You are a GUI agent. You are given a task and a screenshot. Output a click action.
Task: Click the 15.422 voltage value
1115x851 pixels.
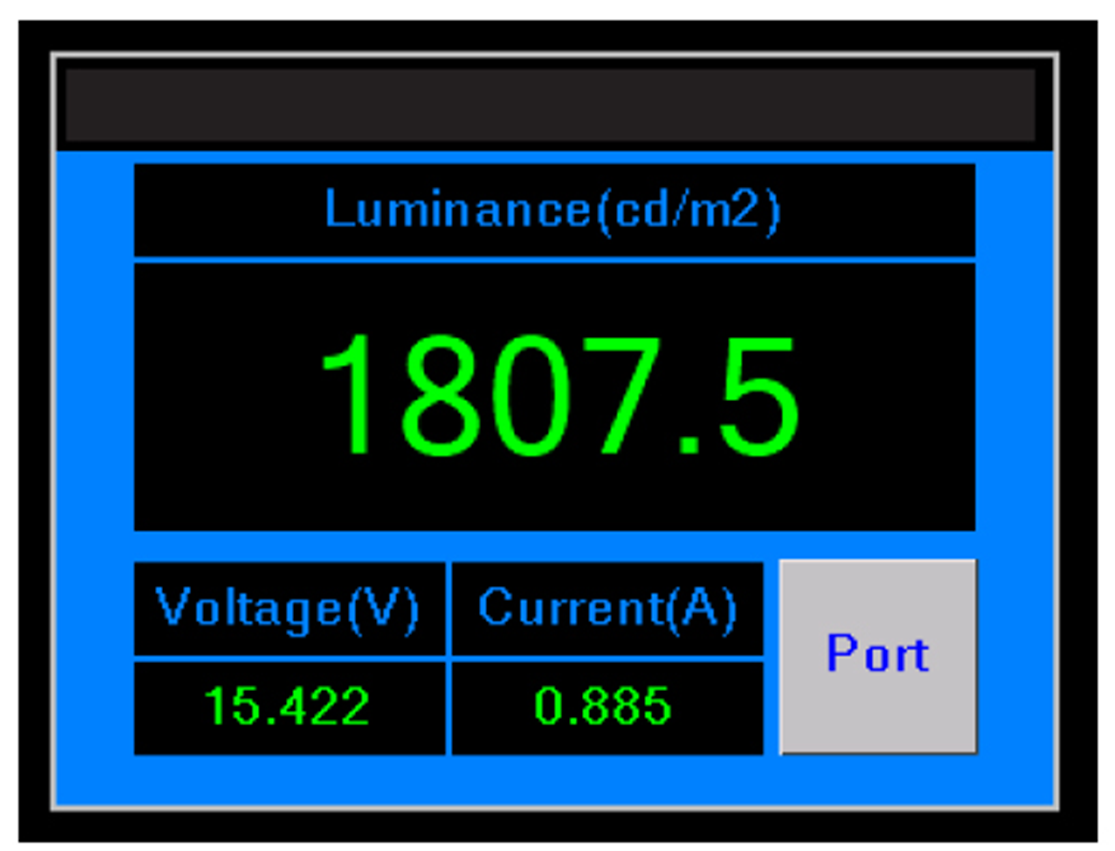pos(287,707)
